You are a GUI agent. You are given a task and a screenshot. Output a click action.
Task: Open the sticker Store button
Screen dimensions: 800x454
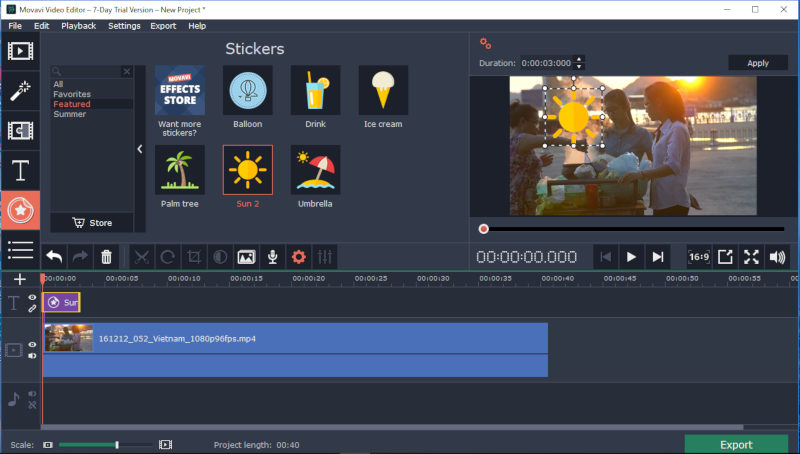(92, 223)
